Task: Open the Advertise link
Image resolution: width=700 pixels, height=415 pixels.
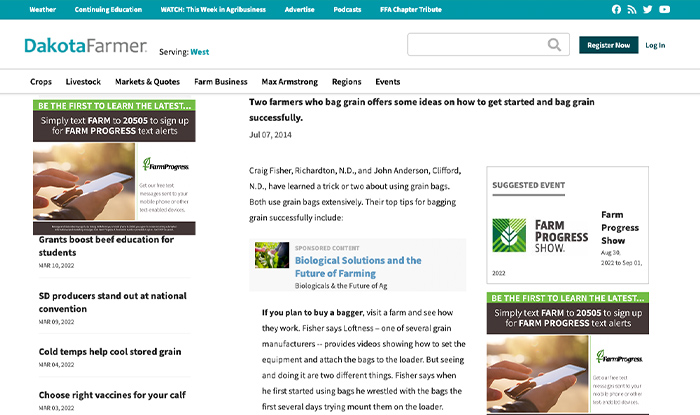Action: point(300,9)
